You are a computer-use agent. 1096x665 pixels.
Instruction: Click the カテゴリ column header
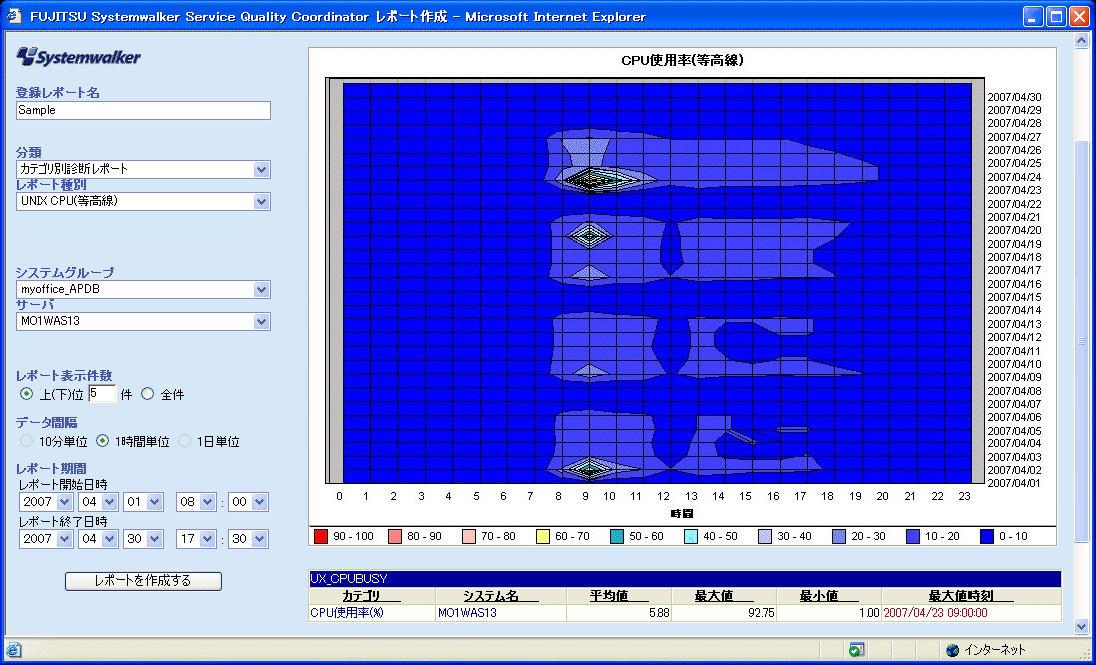point(372,596)
